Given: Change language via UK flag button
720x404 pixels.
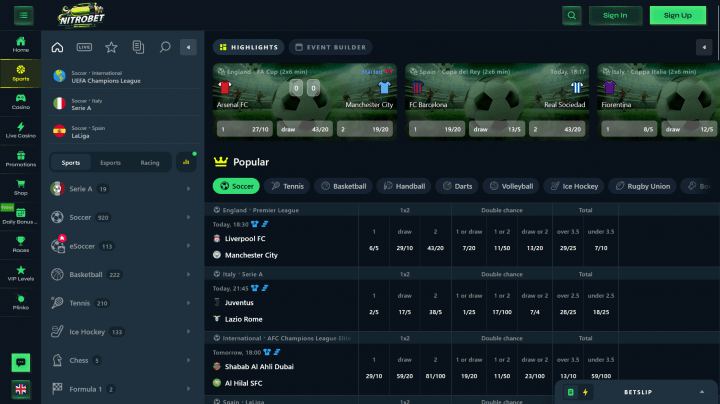Looking at the screenshot, I should 20,389.
